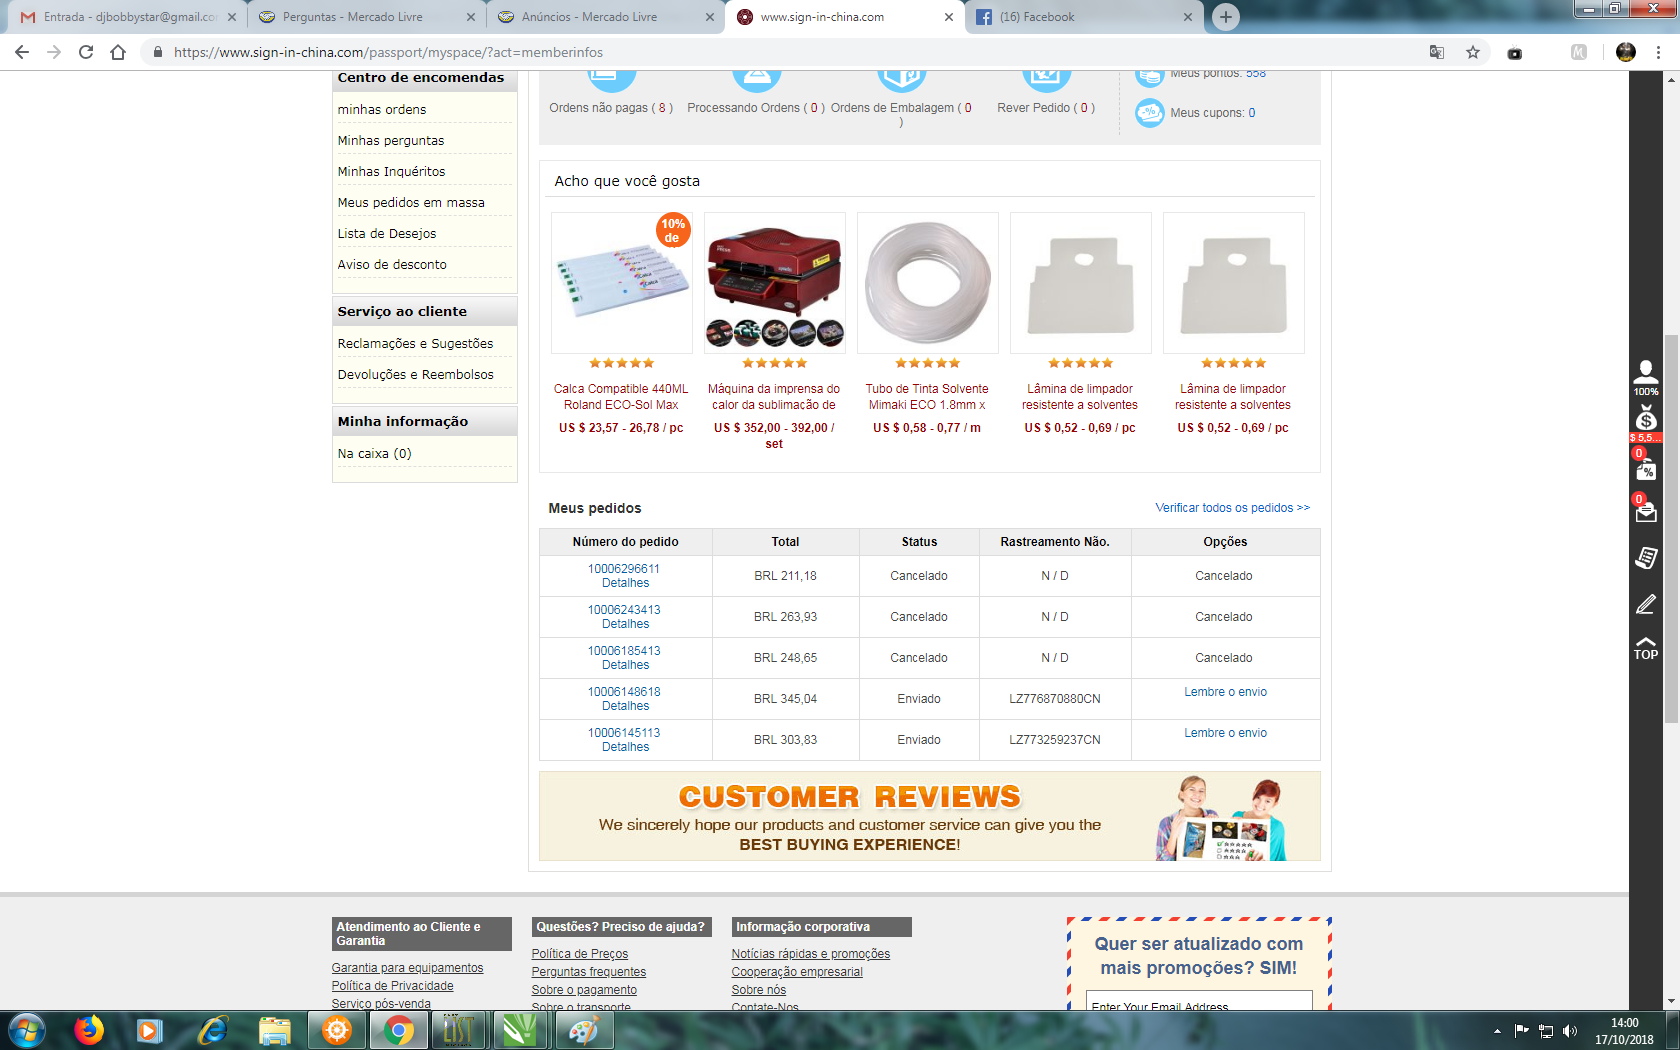Open Paint from the taskbar
The image size is (1680, 1050).
(584, 1030)
